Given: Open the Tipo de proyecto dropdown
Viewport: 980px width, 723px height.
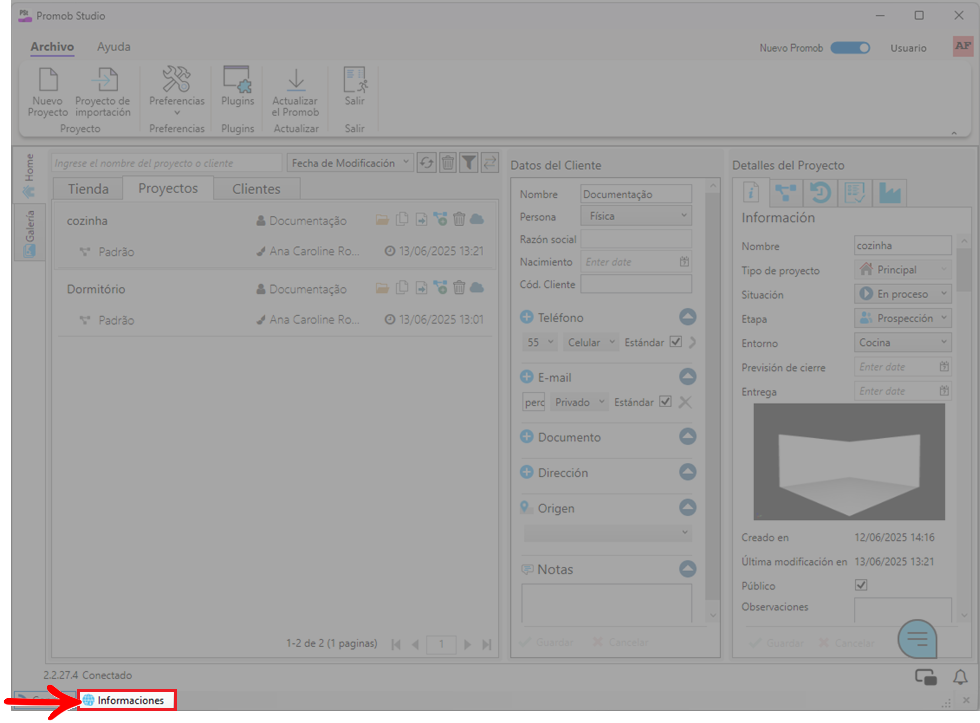Looking at the screenshot, I should click(902, 269).
